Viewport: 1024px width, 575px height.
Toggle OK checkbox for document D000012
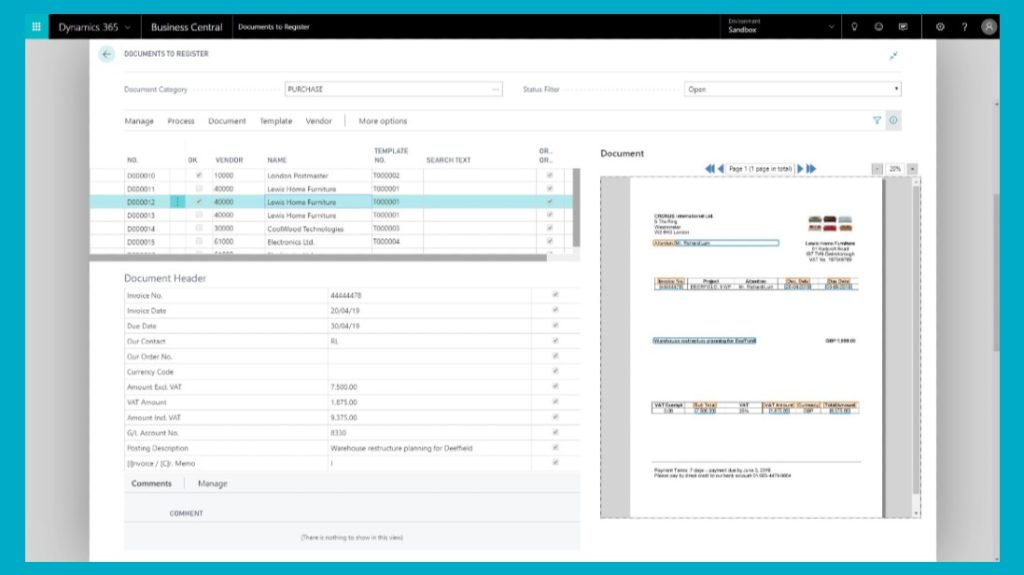pos(199,202)
